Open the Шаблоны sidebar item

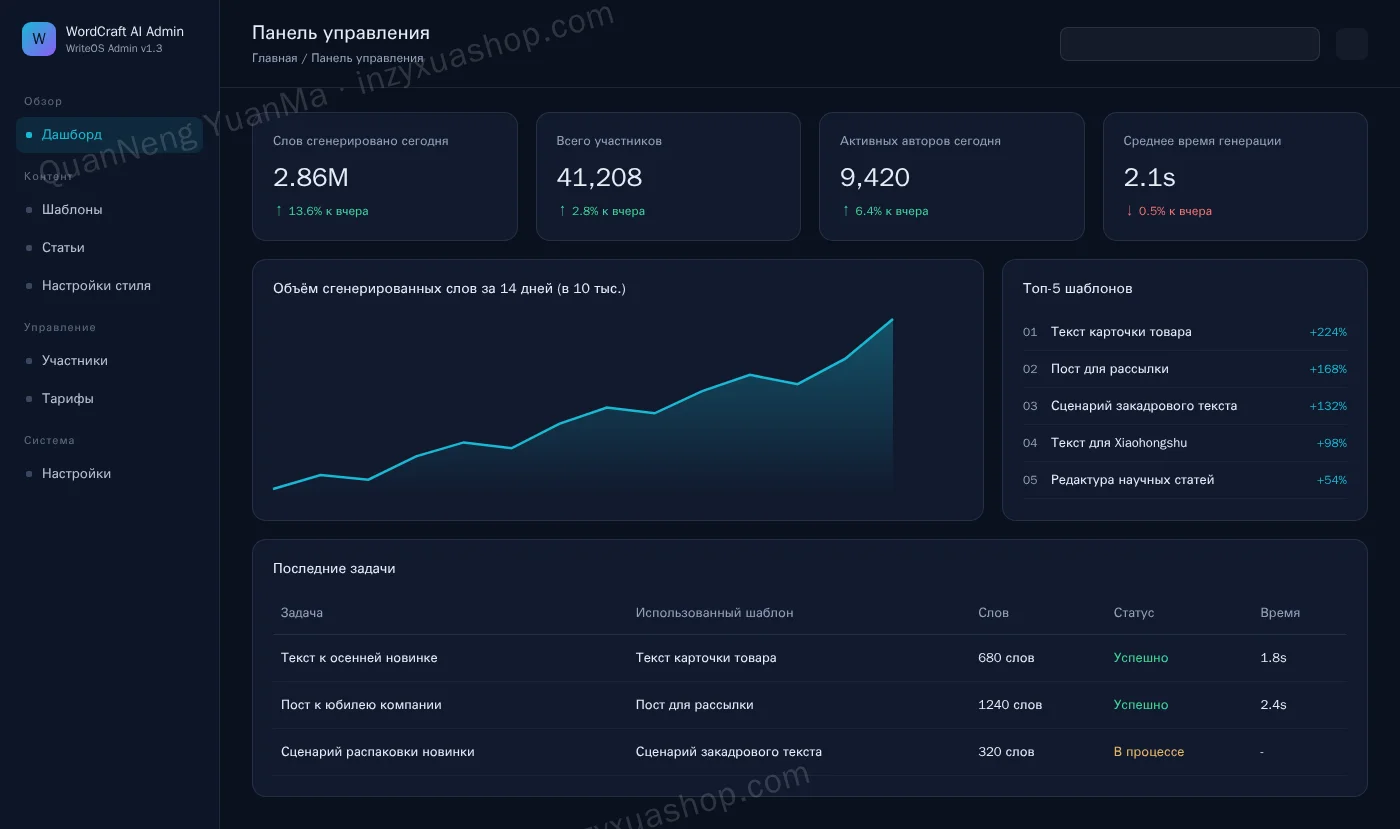tap(109, 210)
